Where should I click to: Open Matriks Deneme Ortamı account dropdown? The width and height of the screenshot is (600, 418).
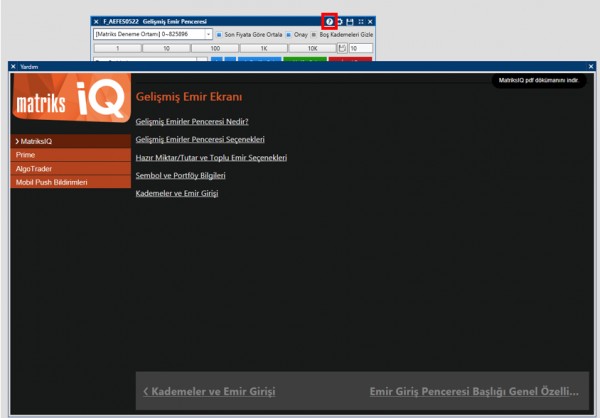[x=153, y=34]
